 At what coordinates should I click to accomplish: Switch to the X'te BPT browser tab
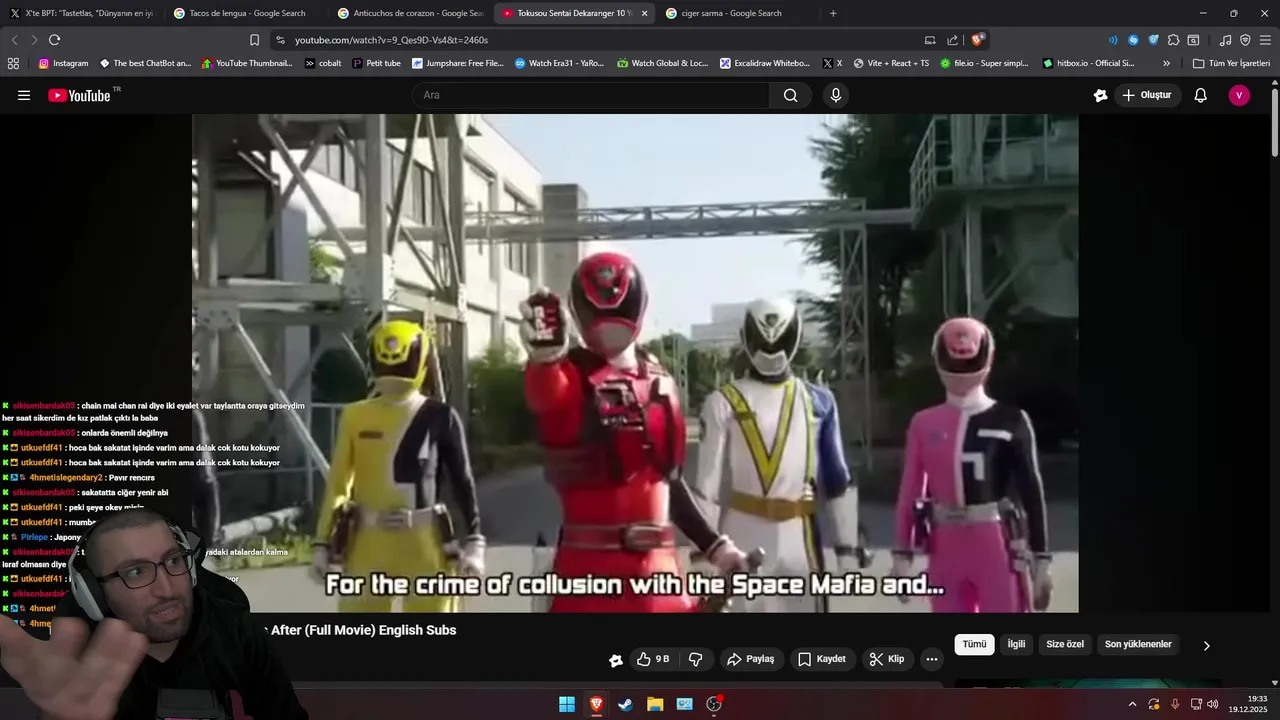pos(82,13)
